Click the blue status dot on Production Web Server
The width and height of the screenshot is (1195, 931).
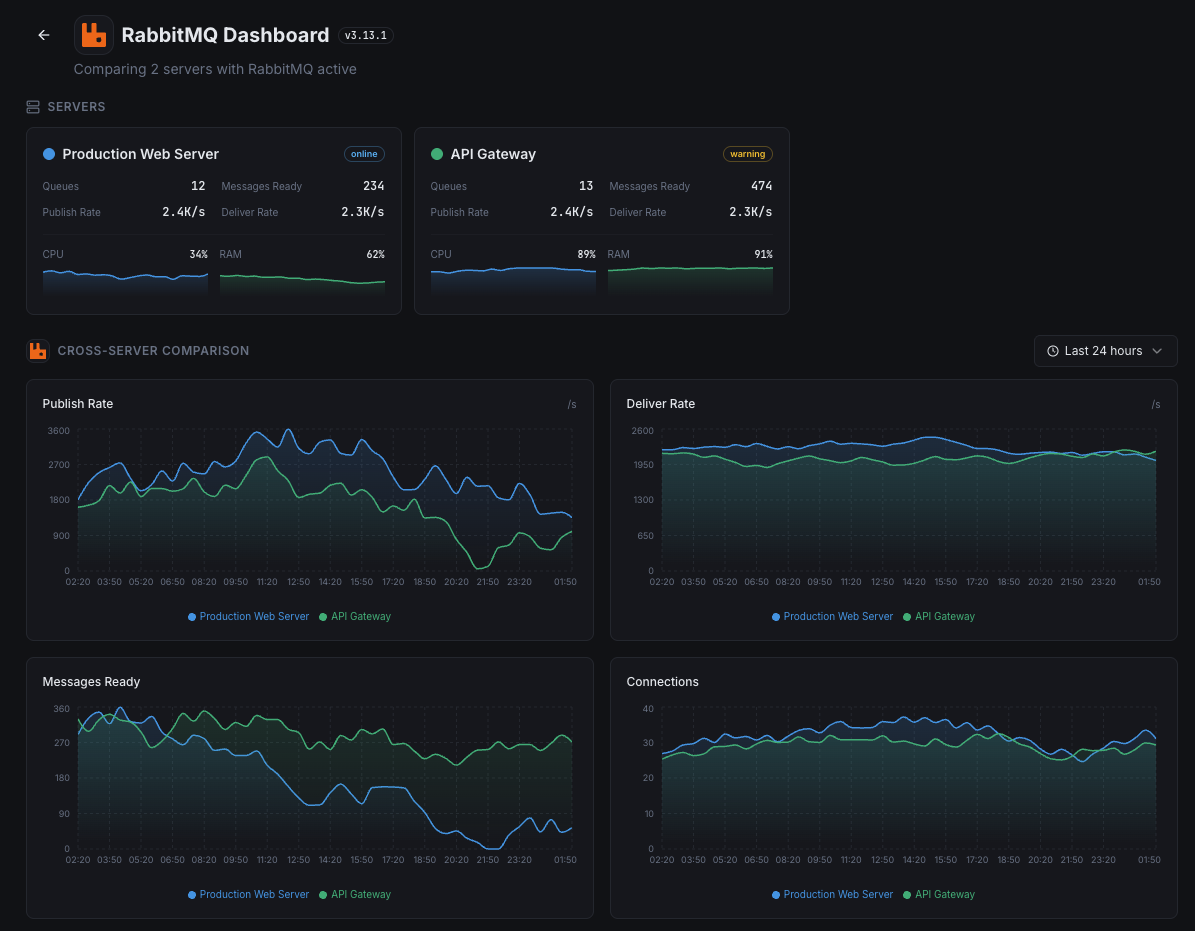(47, 153)
